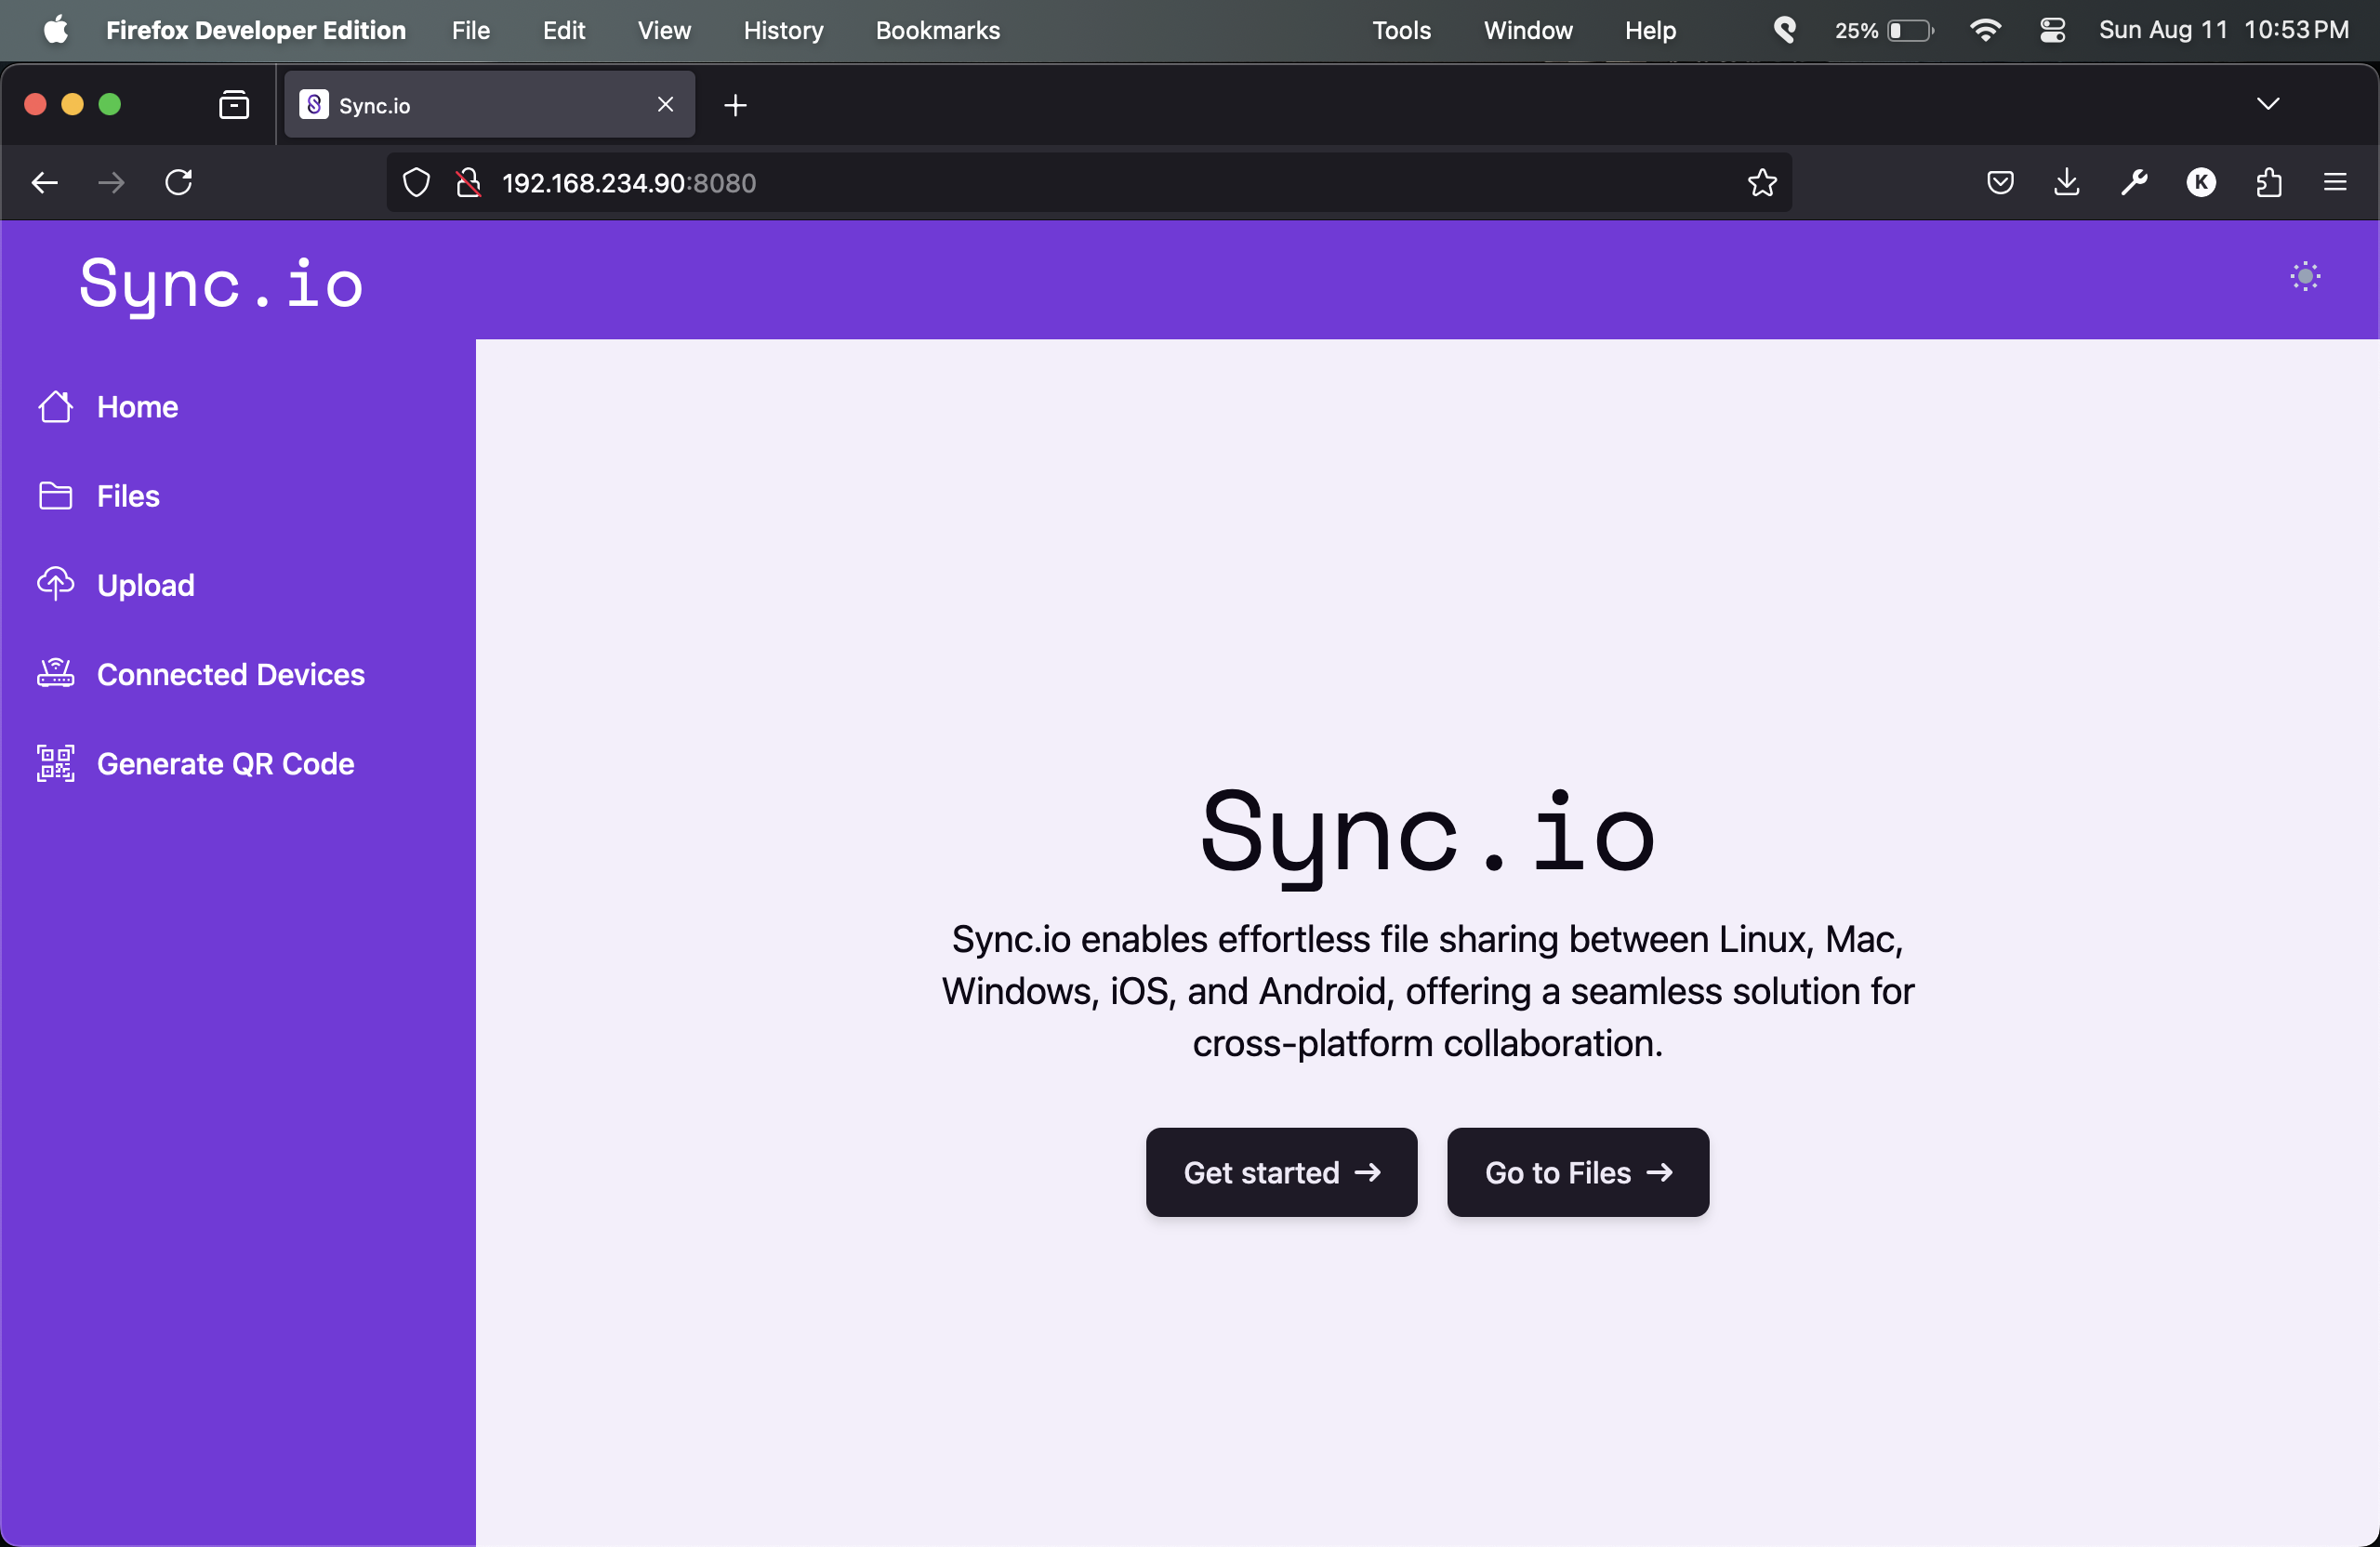The width and height of the screenshot is (2380, 1547).
Task: Open Generate QR Code in the sidebar
Action: click(x=225, y=763)
